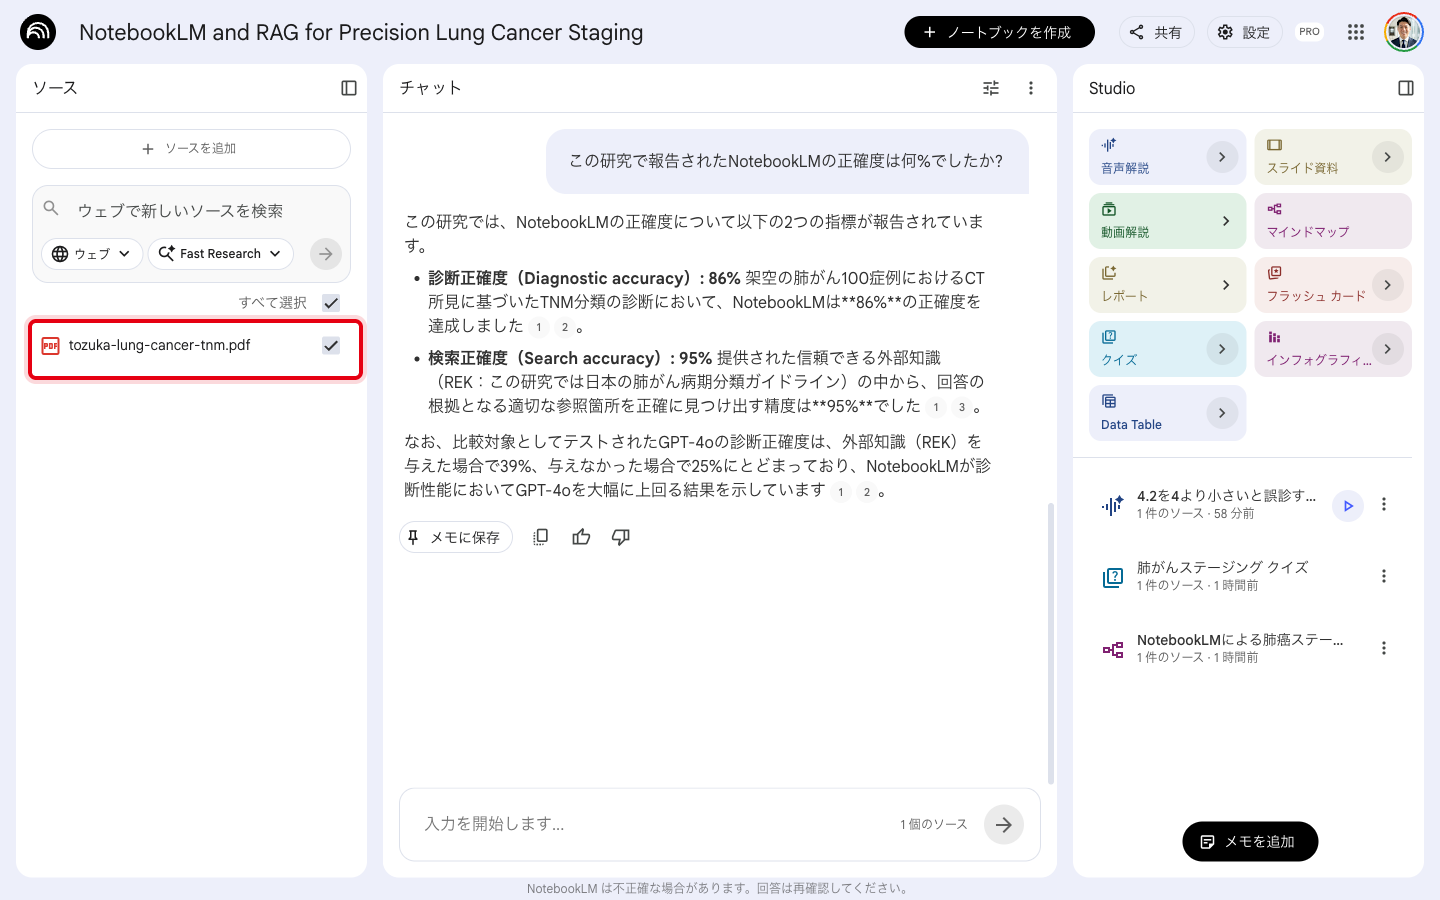Open options for 4.2を4より小さい audio item
The height and width of the screenshot is (900, 1440).
(1384, 505)
